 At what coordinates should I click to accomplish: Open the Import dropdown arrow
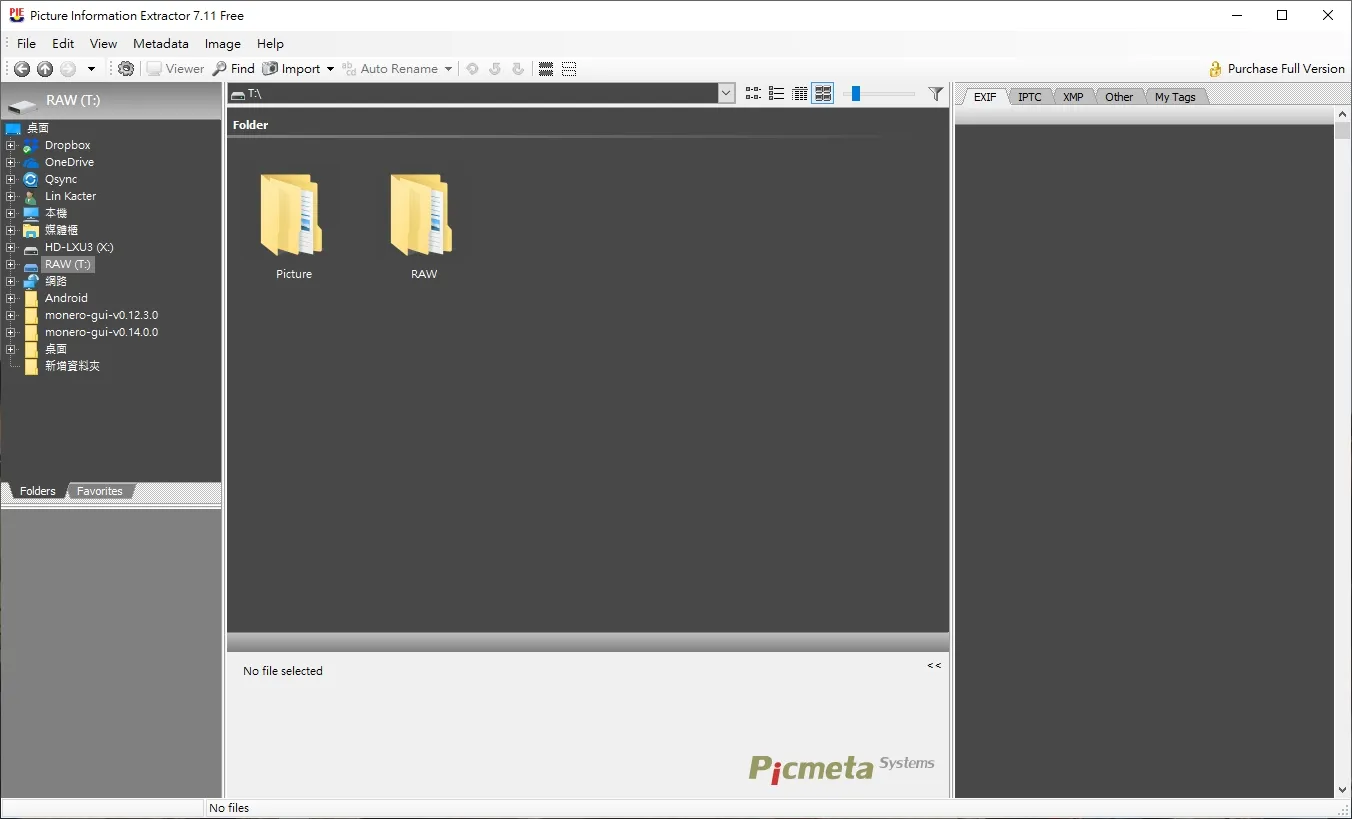(330, 69)
